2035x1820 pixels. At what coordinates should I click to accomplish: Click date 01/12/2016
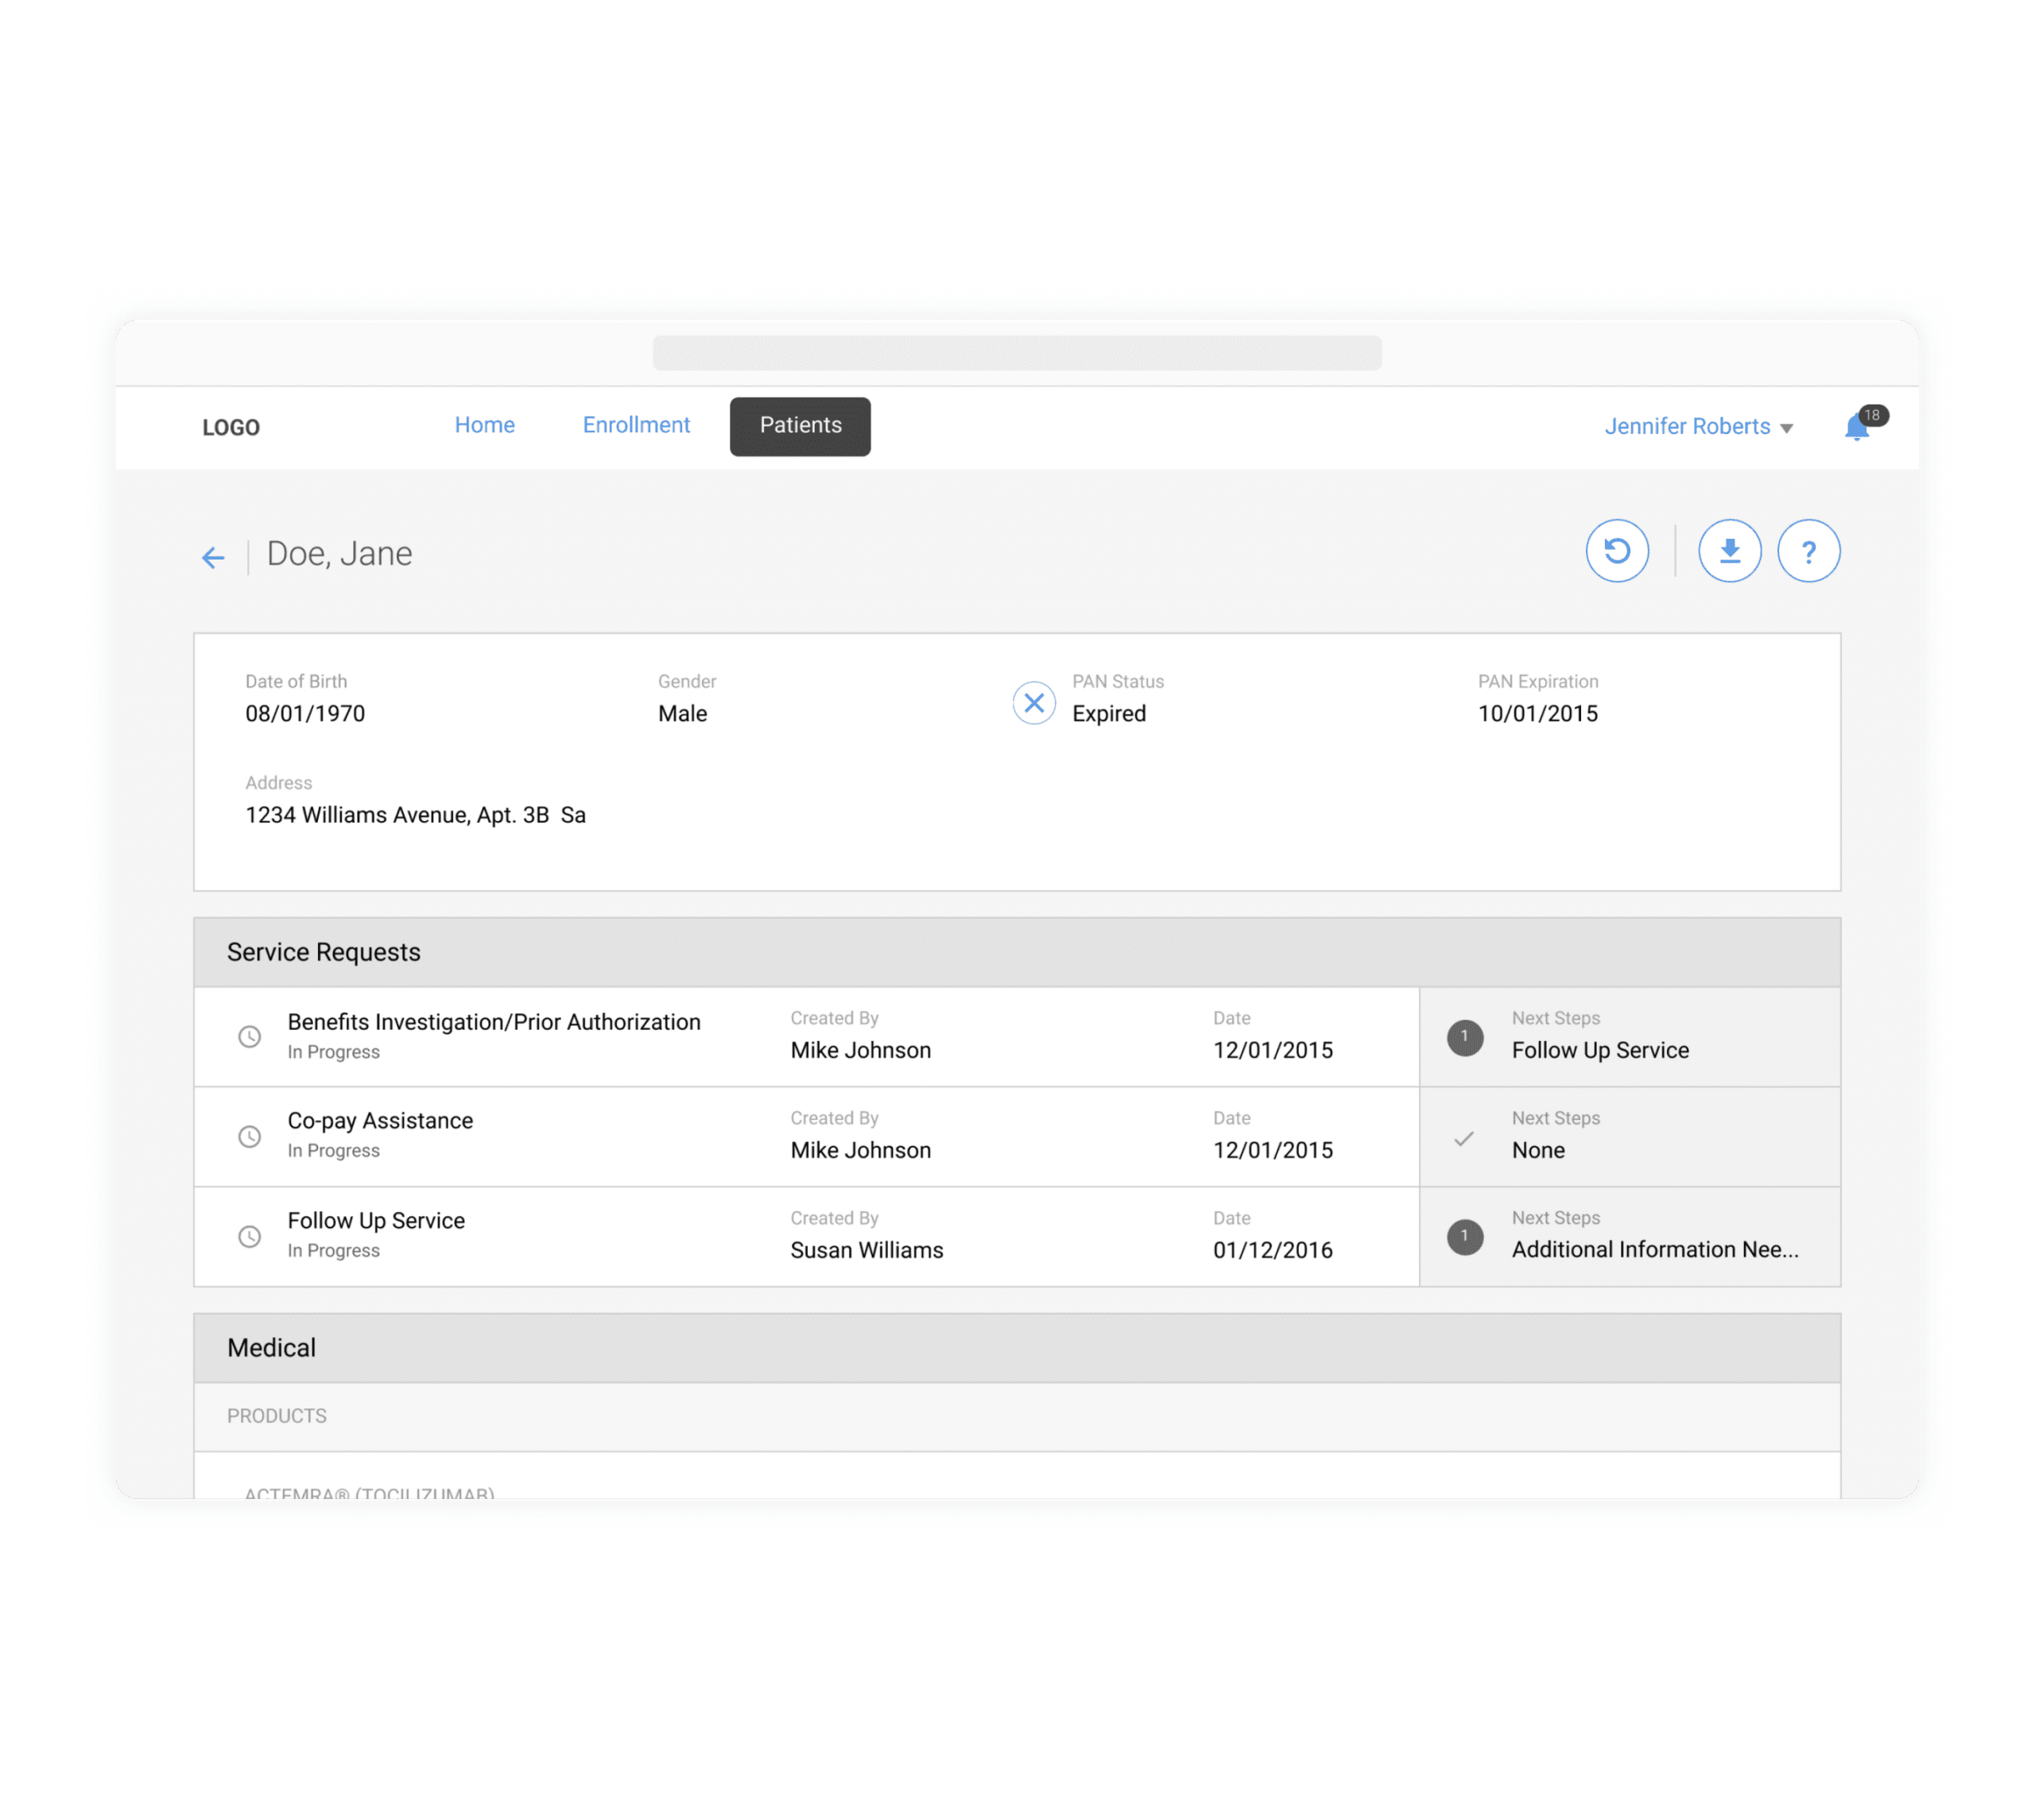pyautogui.click(x=1273, y=1250)
